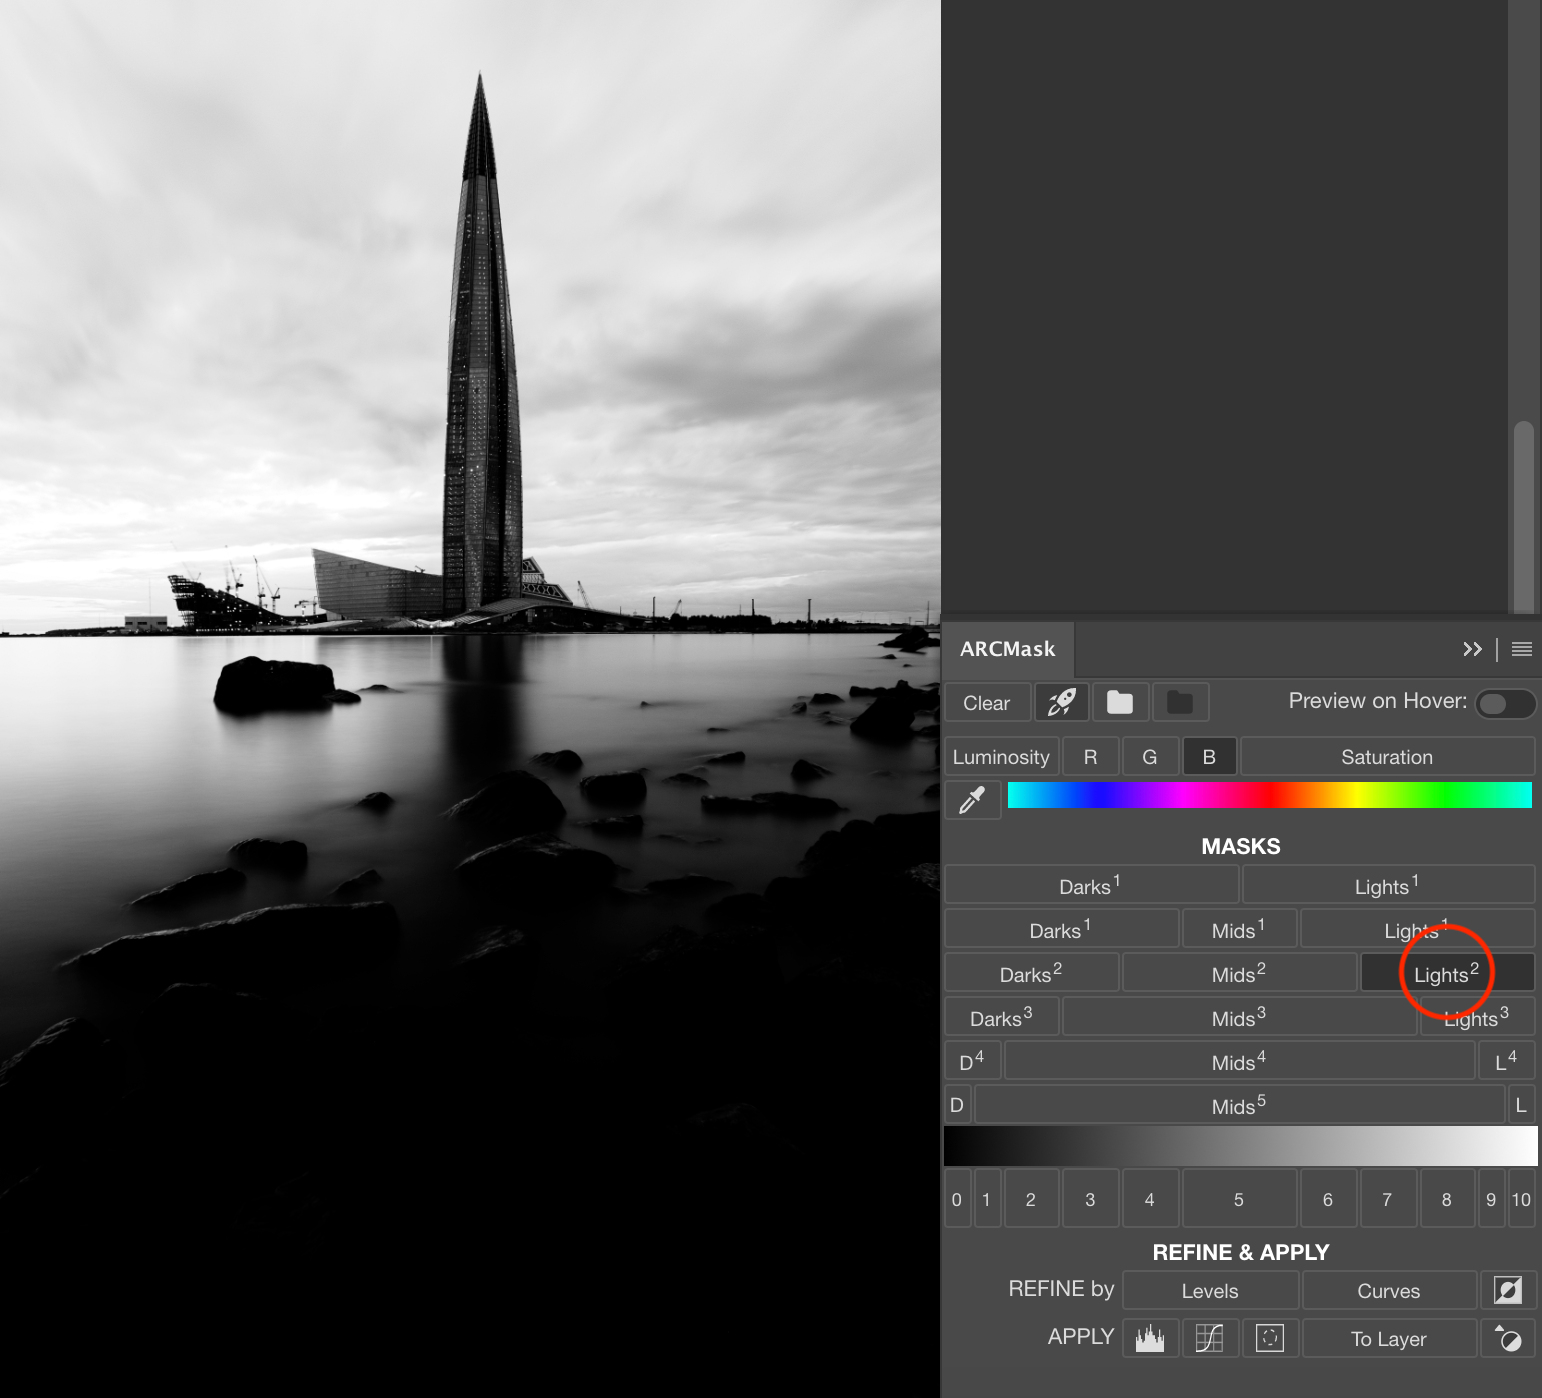Switch to the R channel

(1090, 757)
